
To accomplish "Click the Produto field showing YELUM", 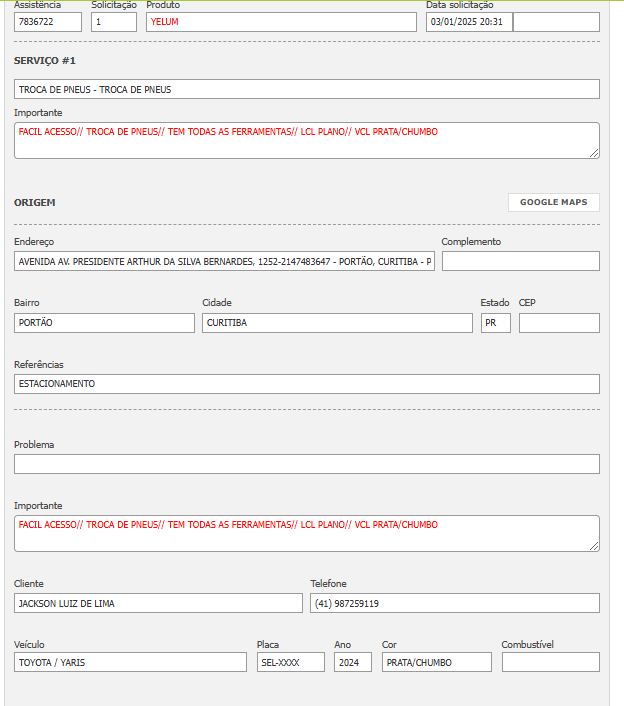I will point(281,22).
